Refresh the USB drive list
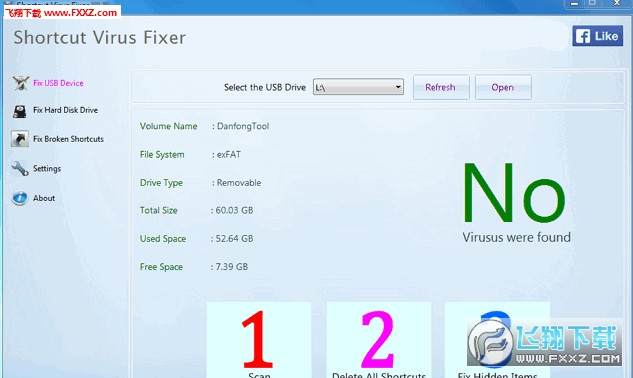The height and width of the screenshot is (378, 633). [x=441, y=87]
